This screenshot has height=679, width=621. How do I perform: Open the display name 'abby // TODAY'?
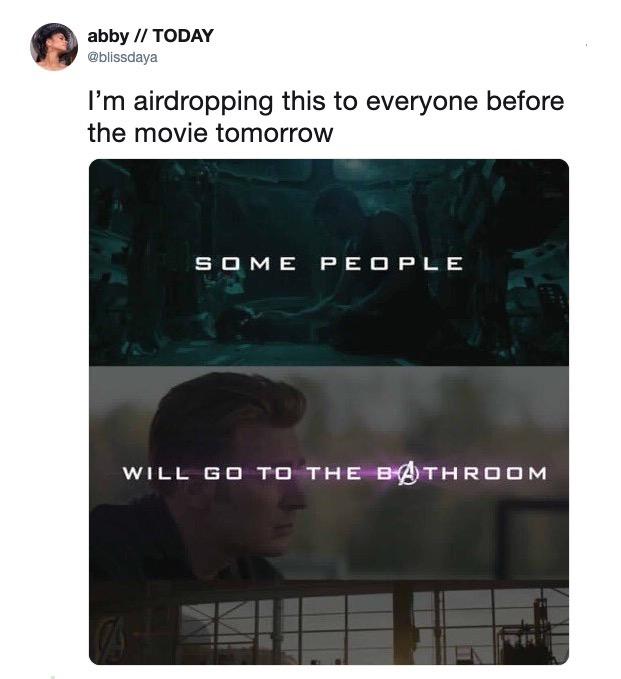(x=150, y=36)
